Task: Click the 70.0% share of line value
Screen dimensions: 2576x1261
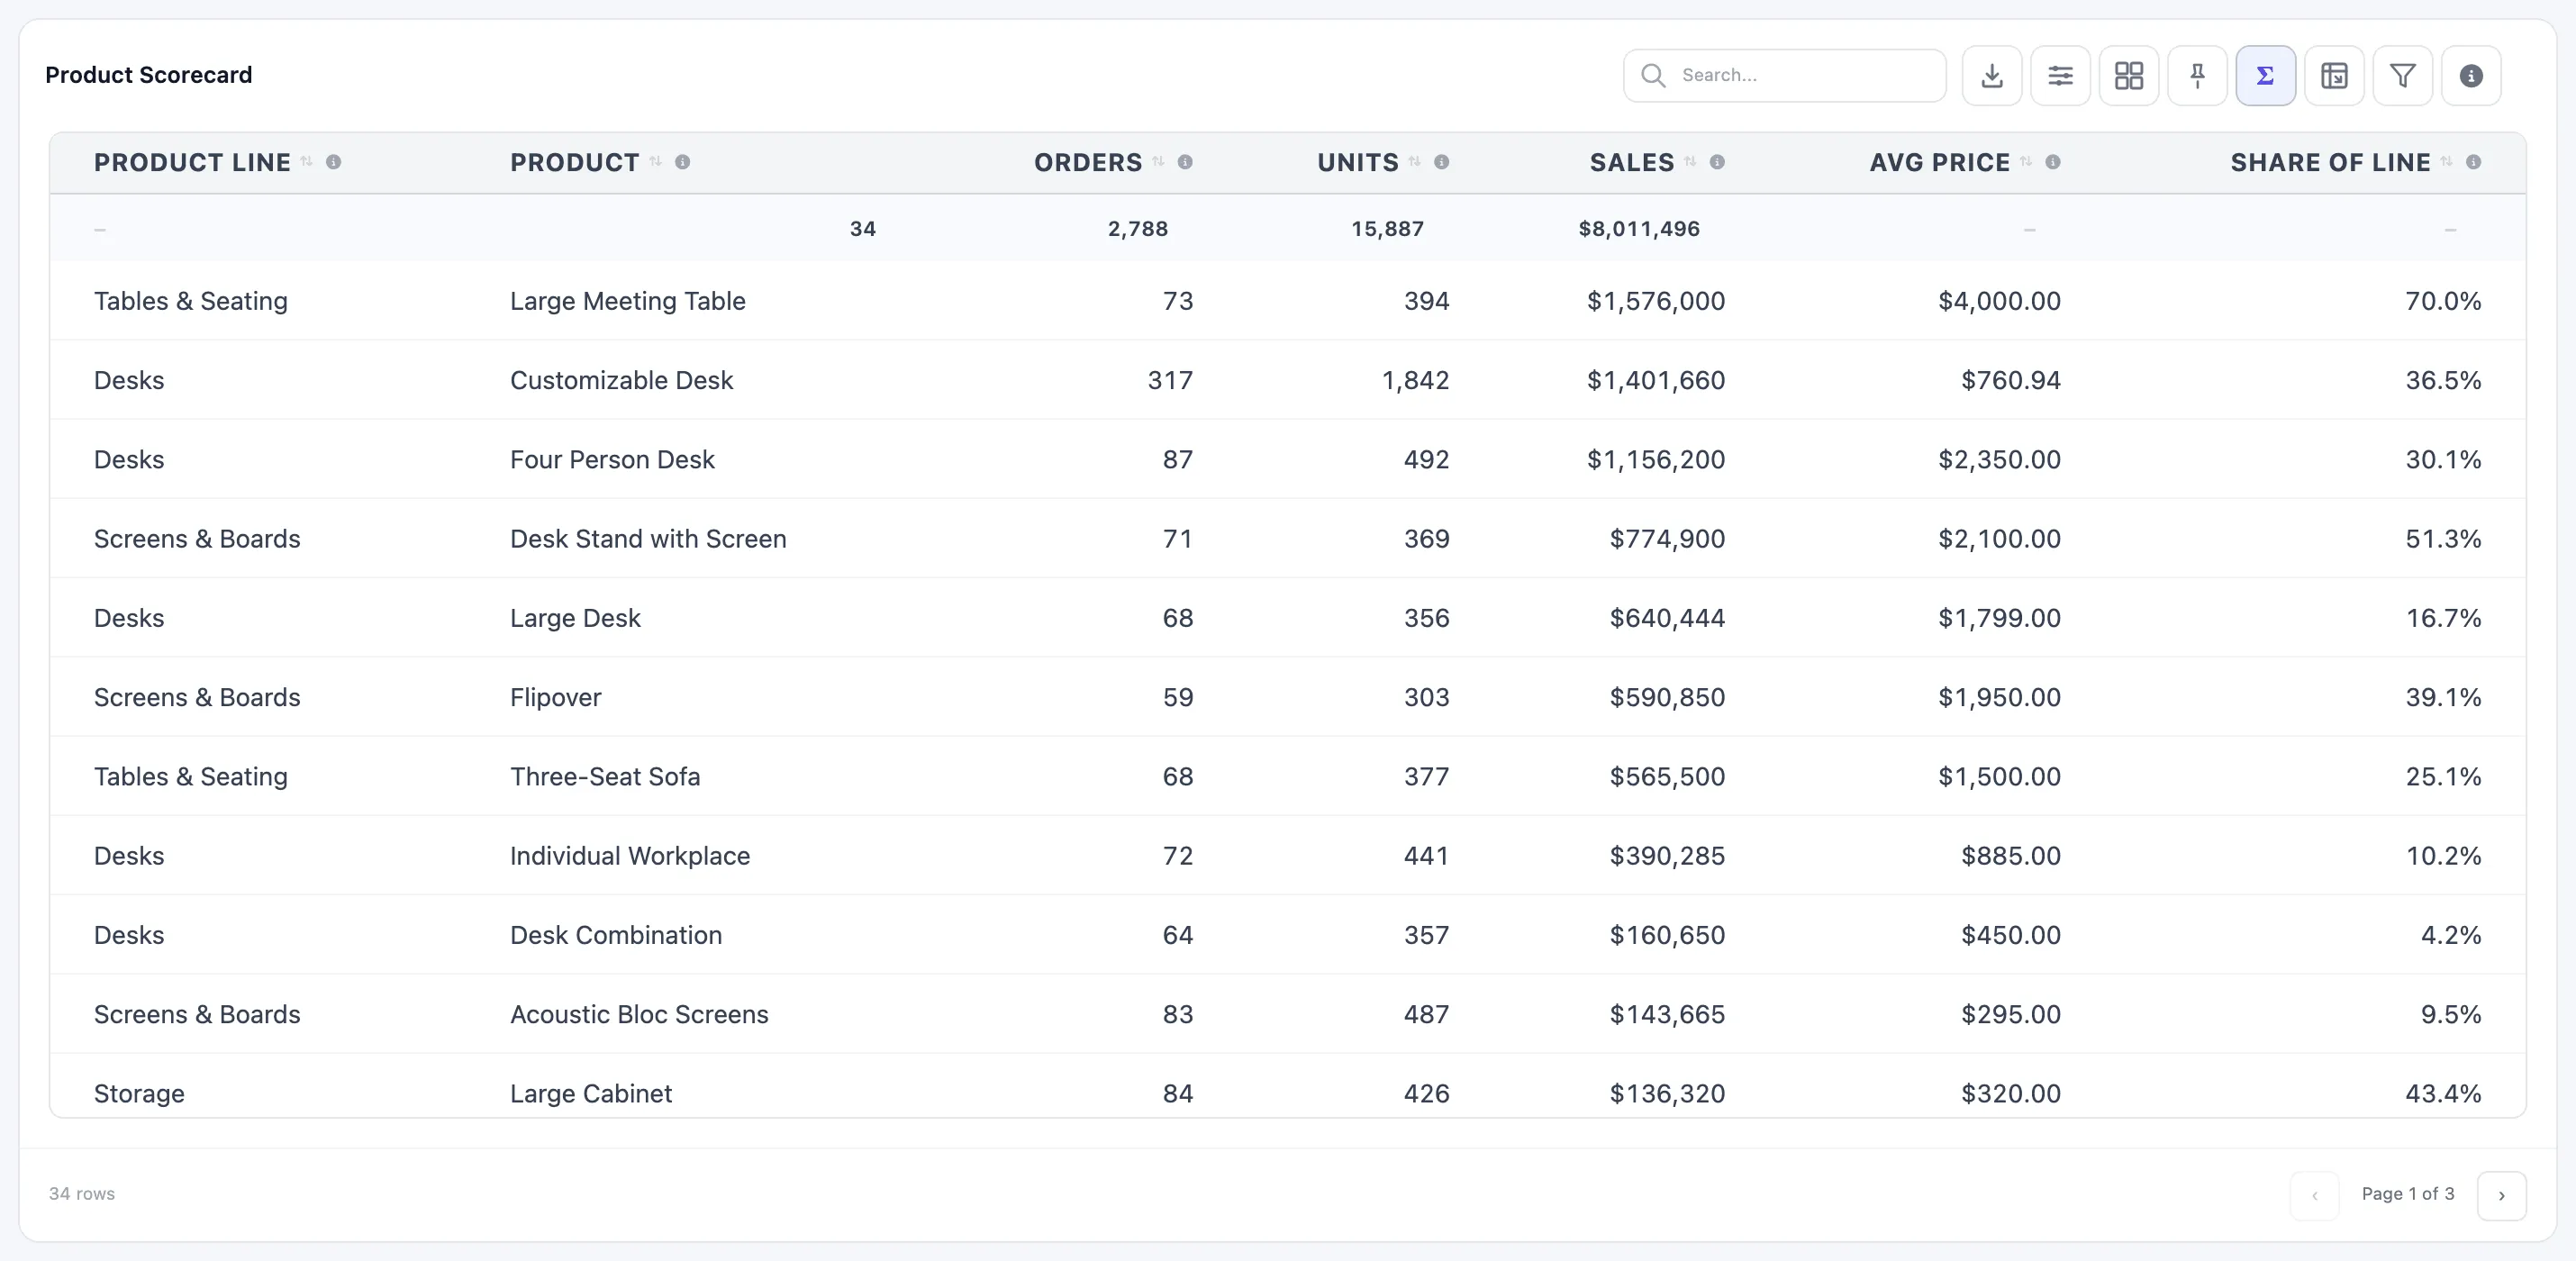Action: click(x=2443, y=301)
